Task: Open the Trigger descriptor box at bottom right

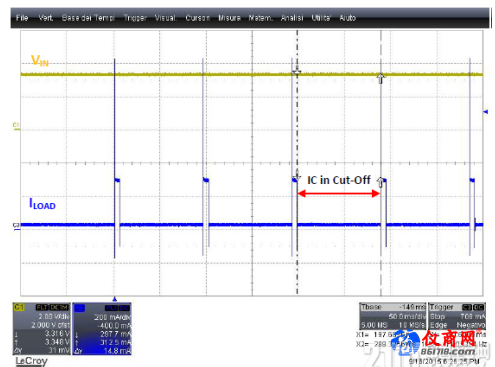Action: point(457,316)
